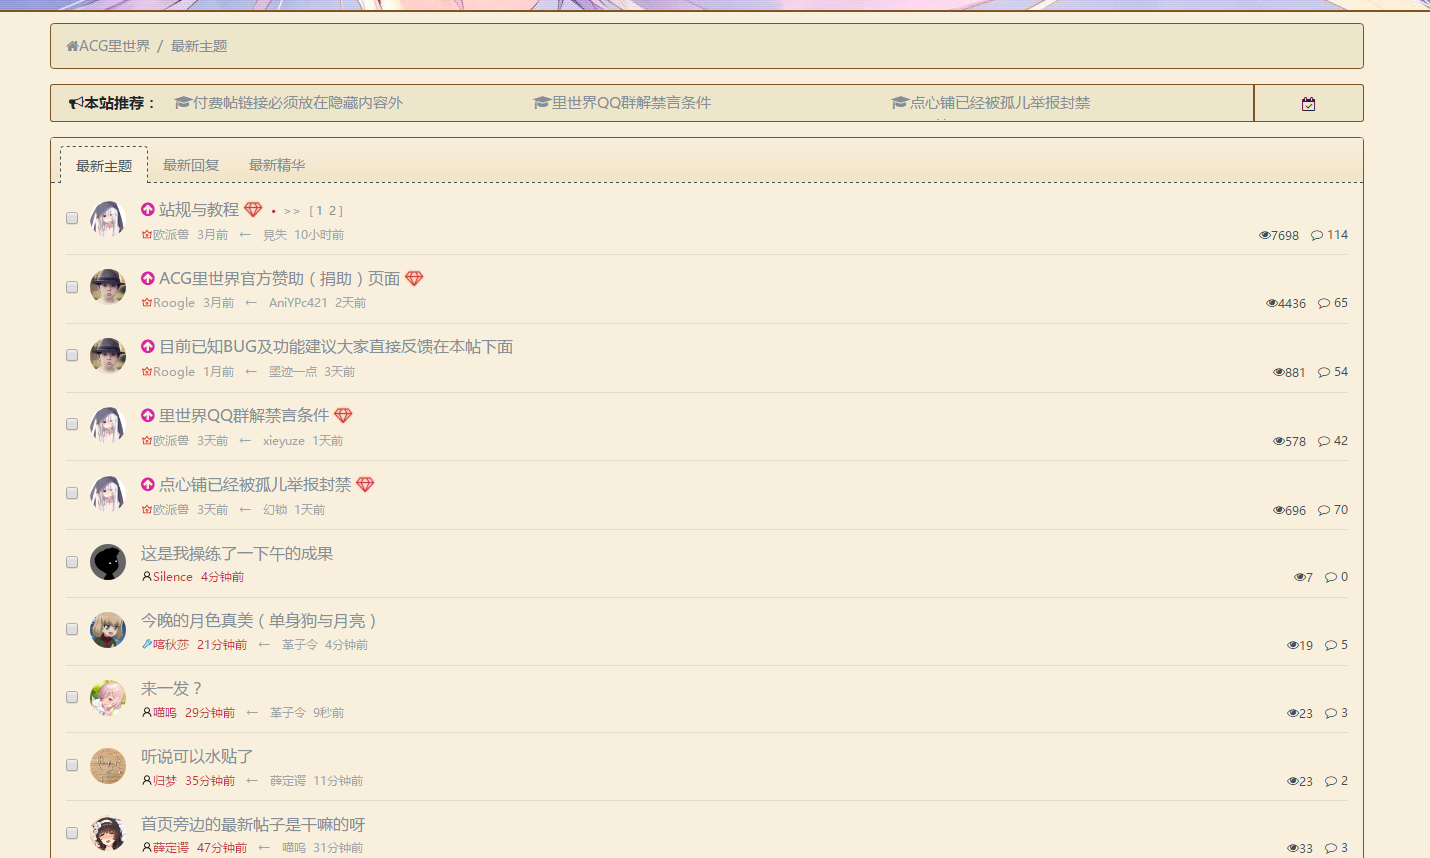Click the reply bubble icon showing 65
The height and width of the screenshot is (858, 1430).
pyautogui.click(x=1324, y=303)
